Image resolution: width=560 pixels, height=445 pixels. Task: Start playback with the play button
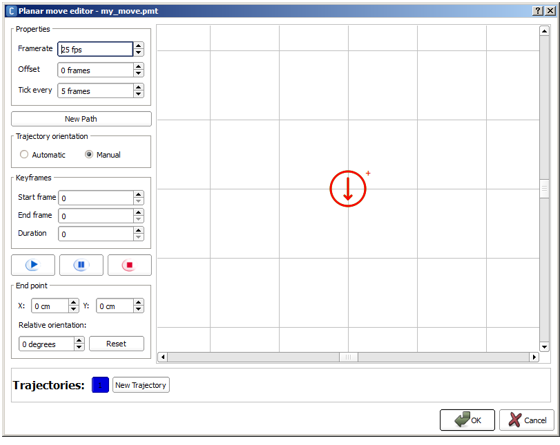click(33, 265)
